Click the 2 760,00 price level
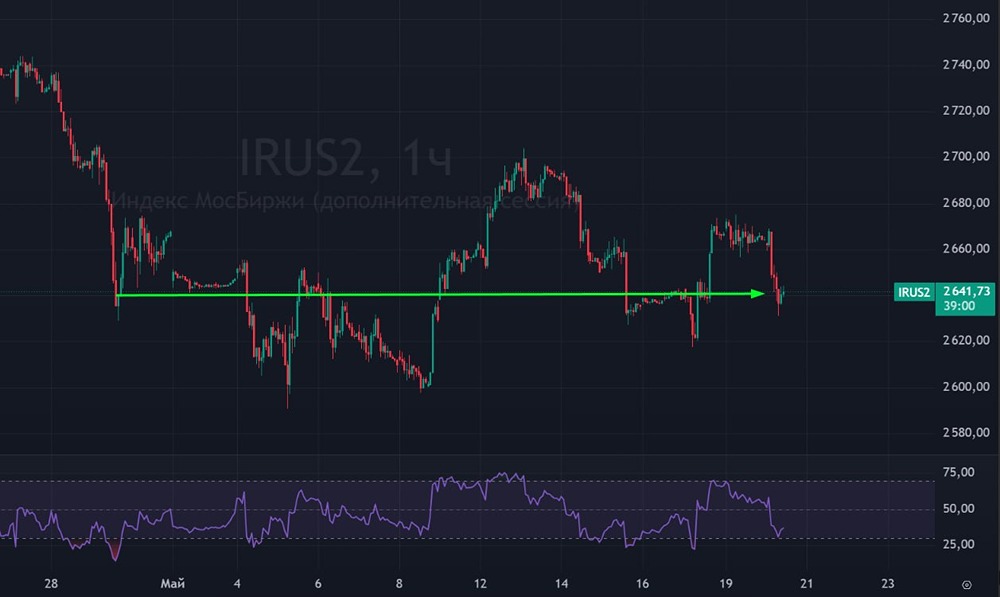The image size is (1000, 597). click(966, 18)
